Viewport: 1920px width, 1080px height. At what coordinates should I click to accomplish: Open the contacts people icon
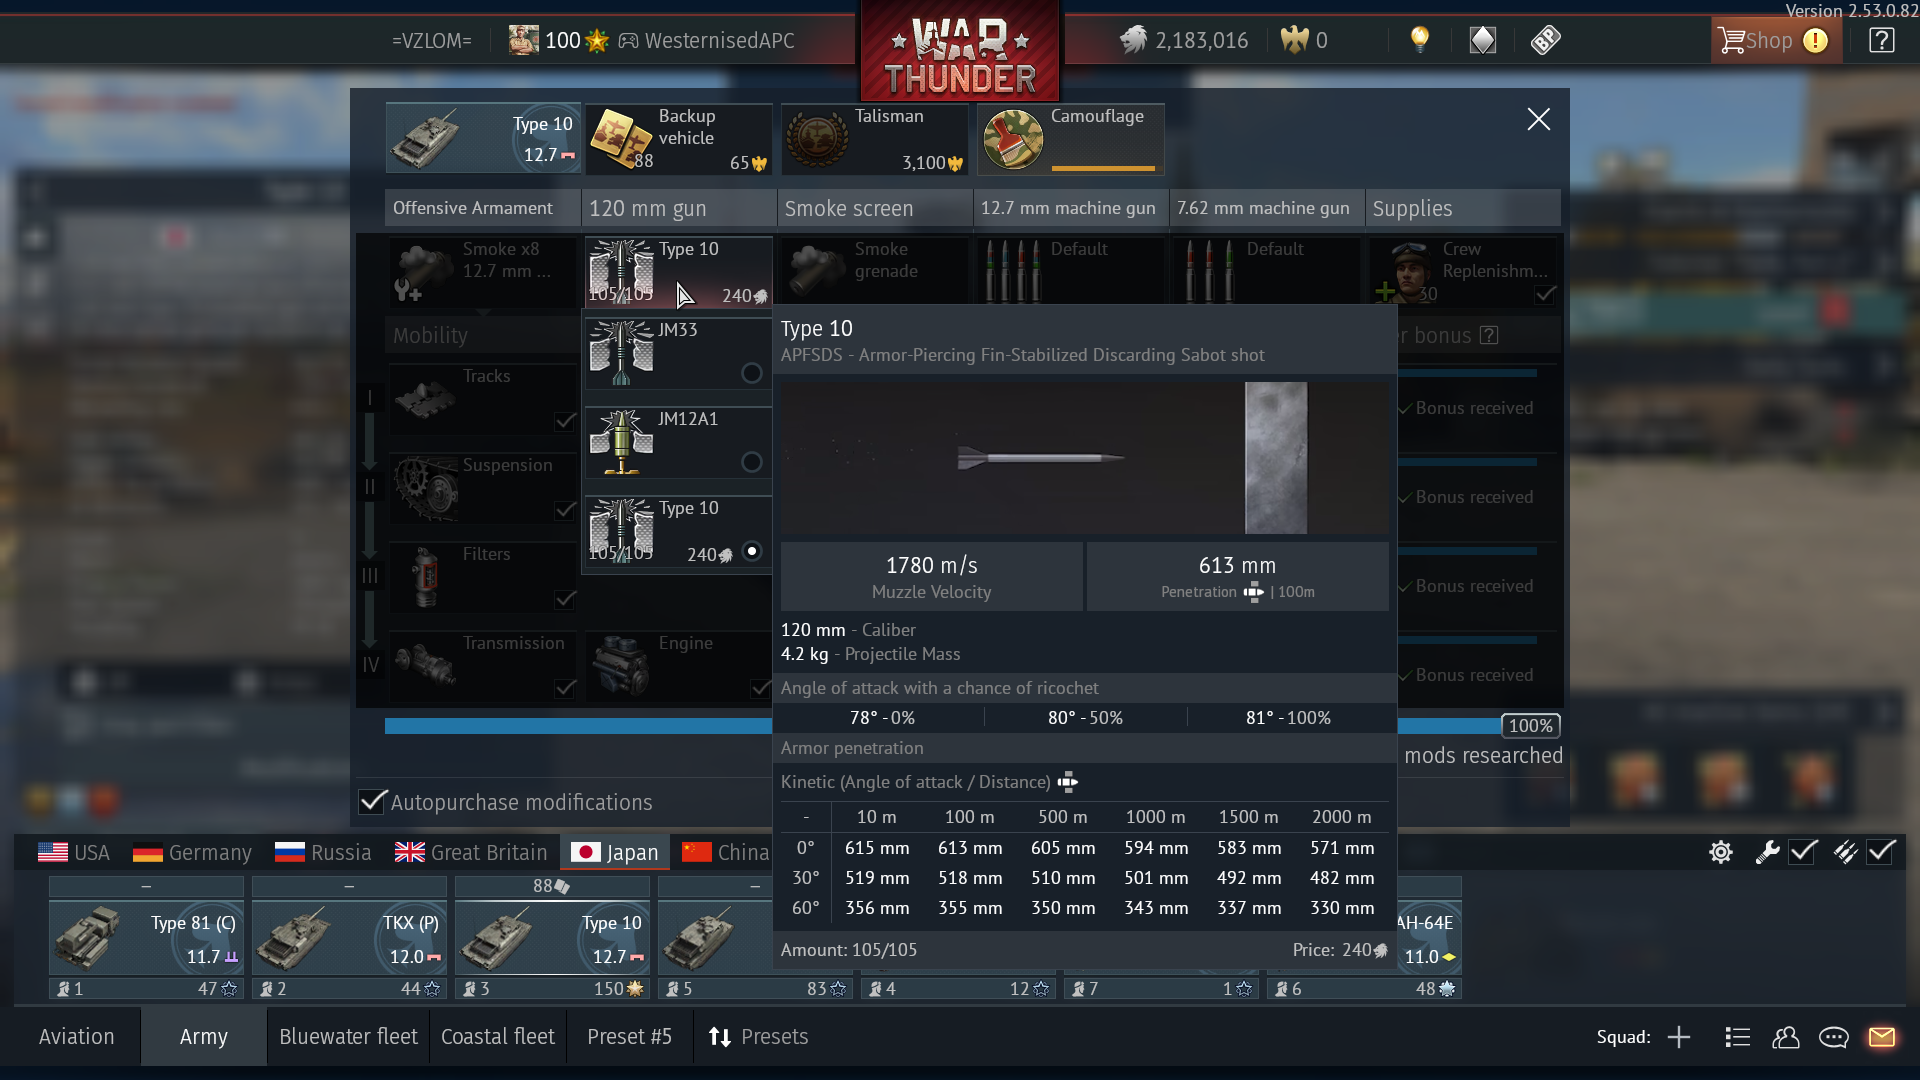coord(1785,1037)
